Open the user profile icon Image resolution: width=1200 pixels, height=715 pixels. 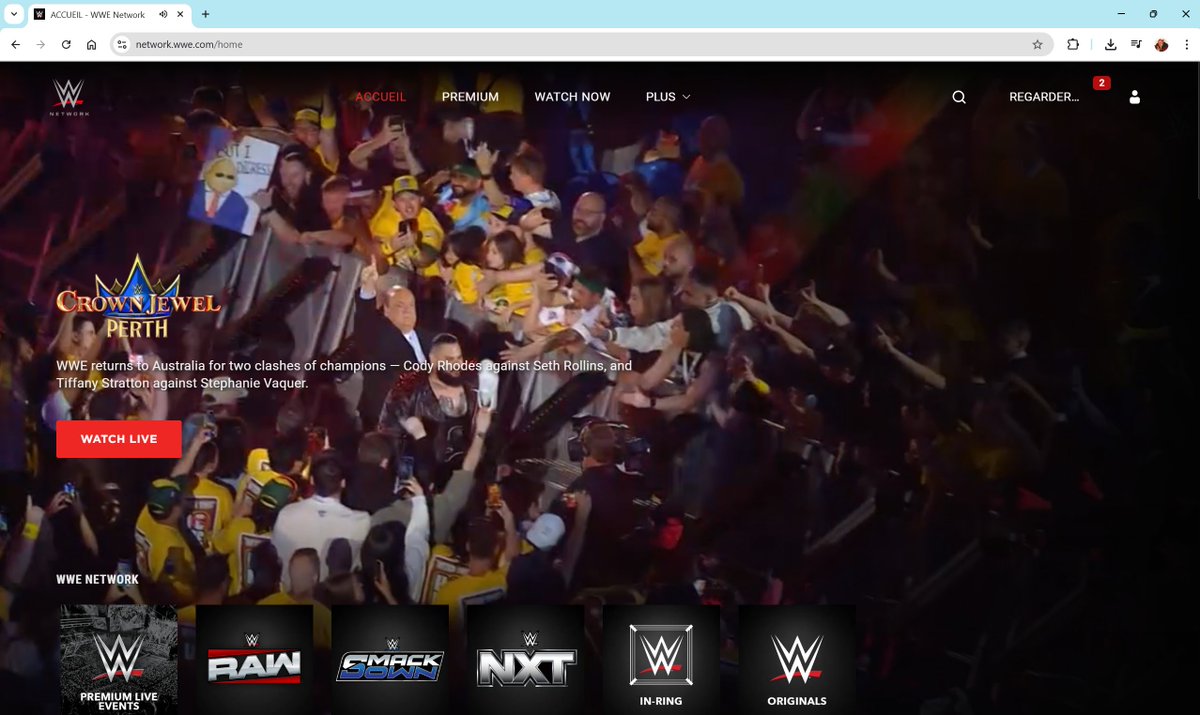pyautogui.click(x=1134, y=97)
